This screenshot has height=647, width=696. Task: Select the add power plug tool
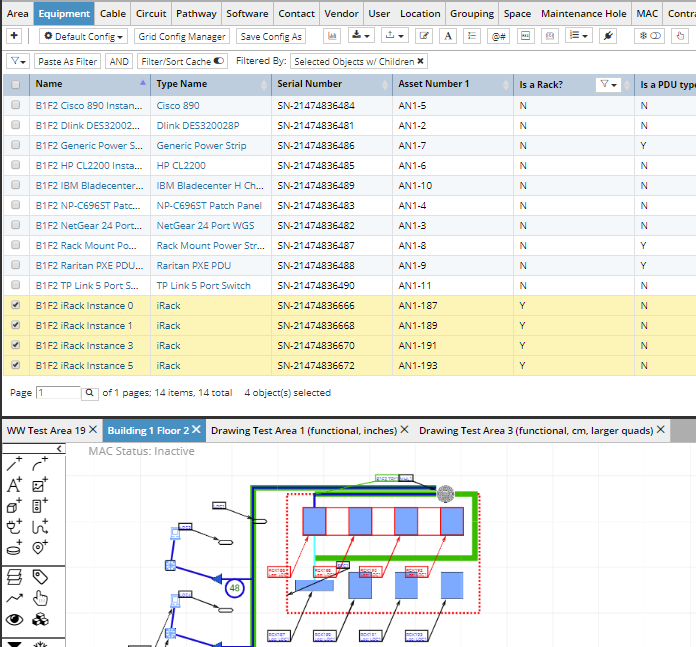(x=14, y=527)
